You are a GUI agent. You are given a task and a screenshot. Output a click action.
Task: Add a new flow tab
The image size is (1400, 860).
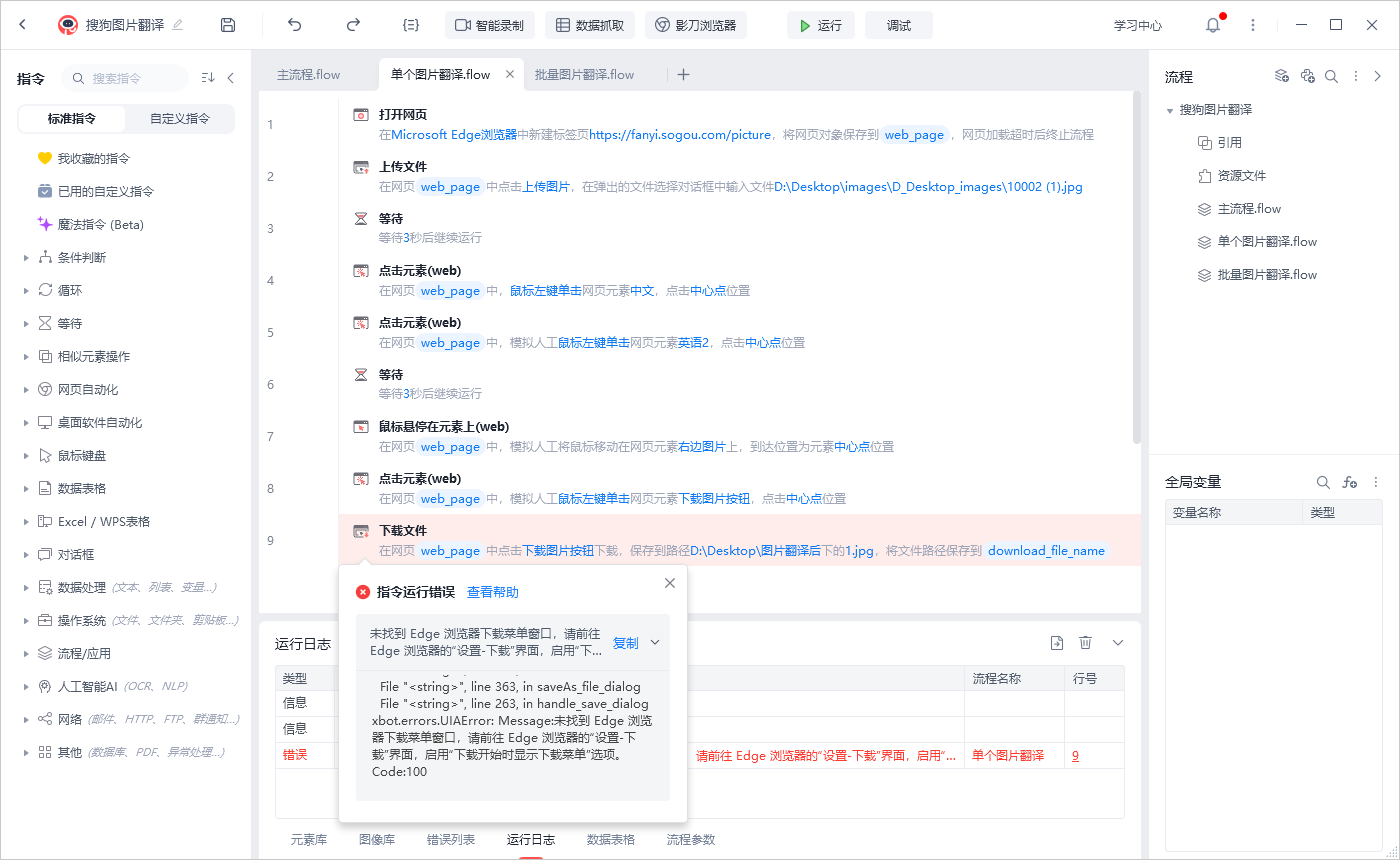click(x=684, y=74)
